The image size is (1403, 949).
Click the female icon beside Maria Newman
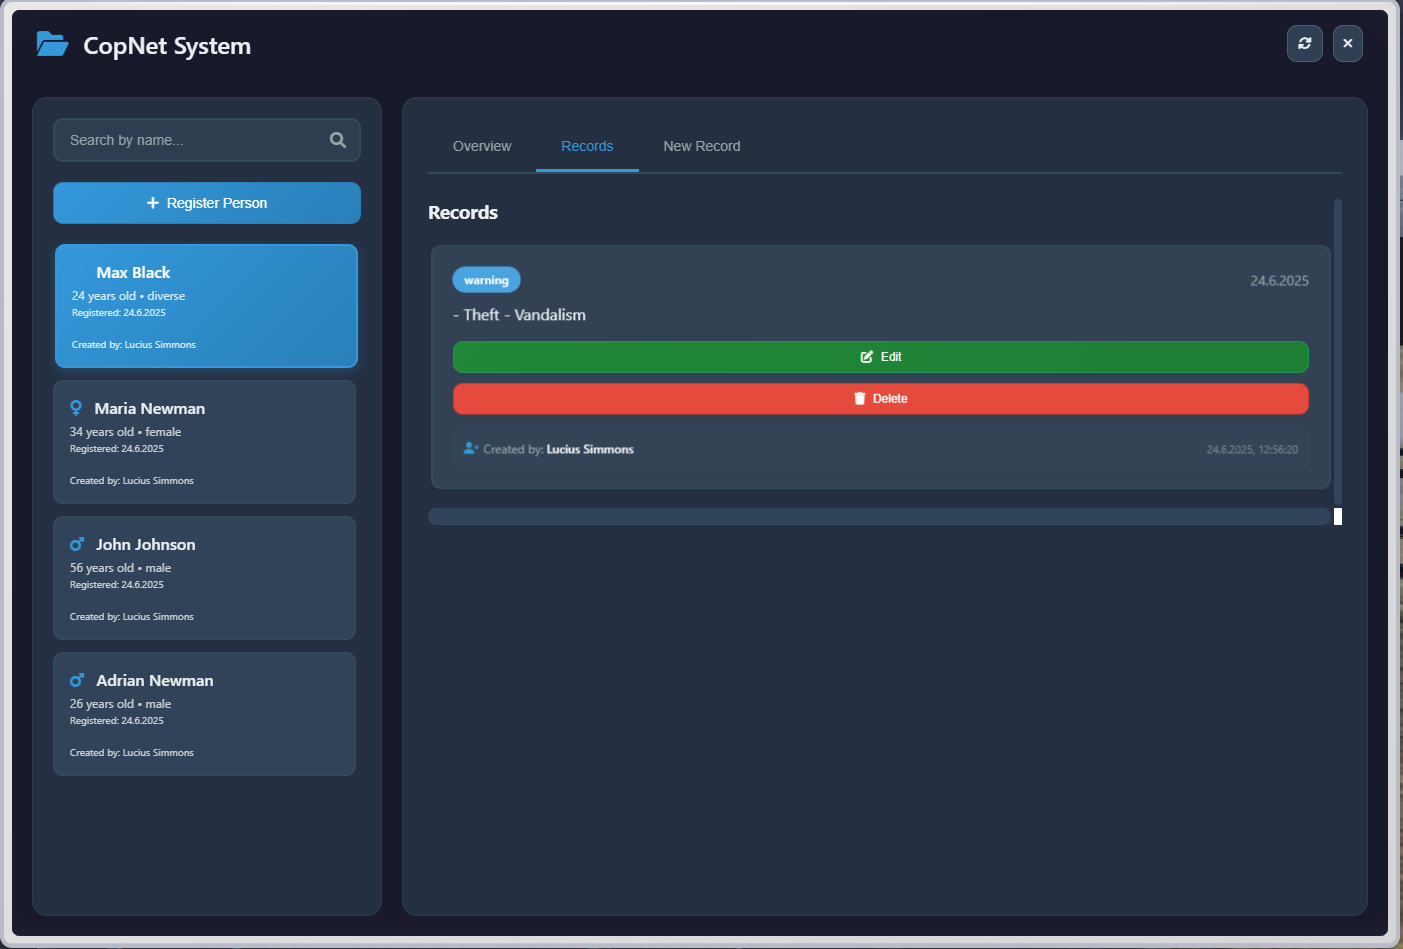[76, 408]
